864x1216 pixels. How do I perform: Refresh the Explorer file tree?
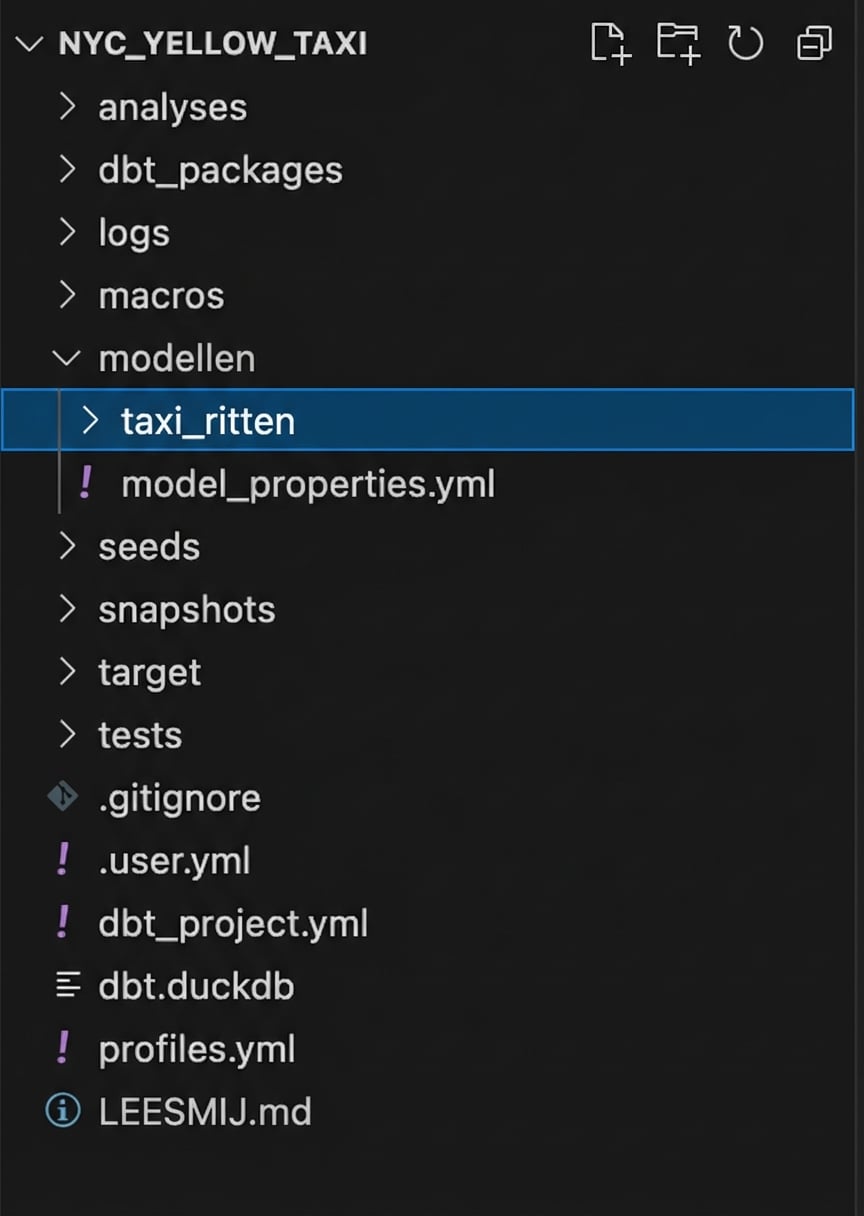745,44
